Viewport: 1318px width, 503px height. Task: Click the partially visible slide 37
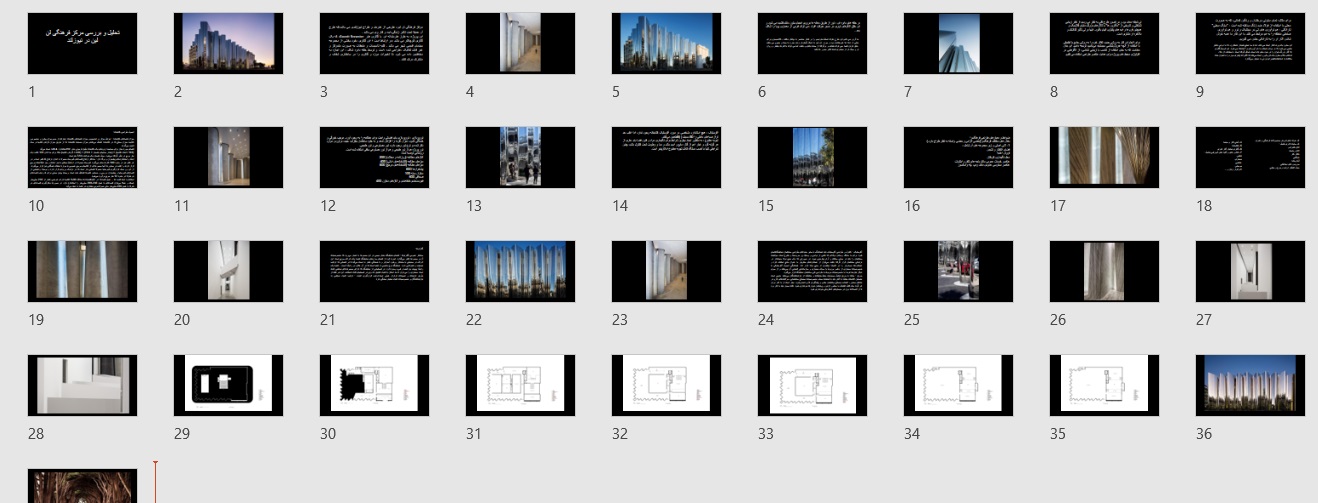pyautogui.click(x=82, y=486)
